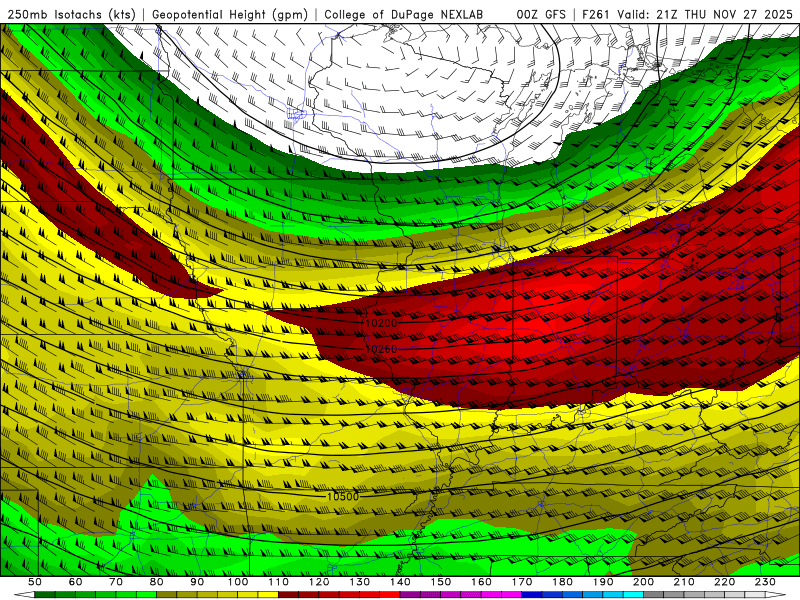The image size is (800, 600).
Task: Click the 70 value on the color scale
Action: [x=116, y=582]
